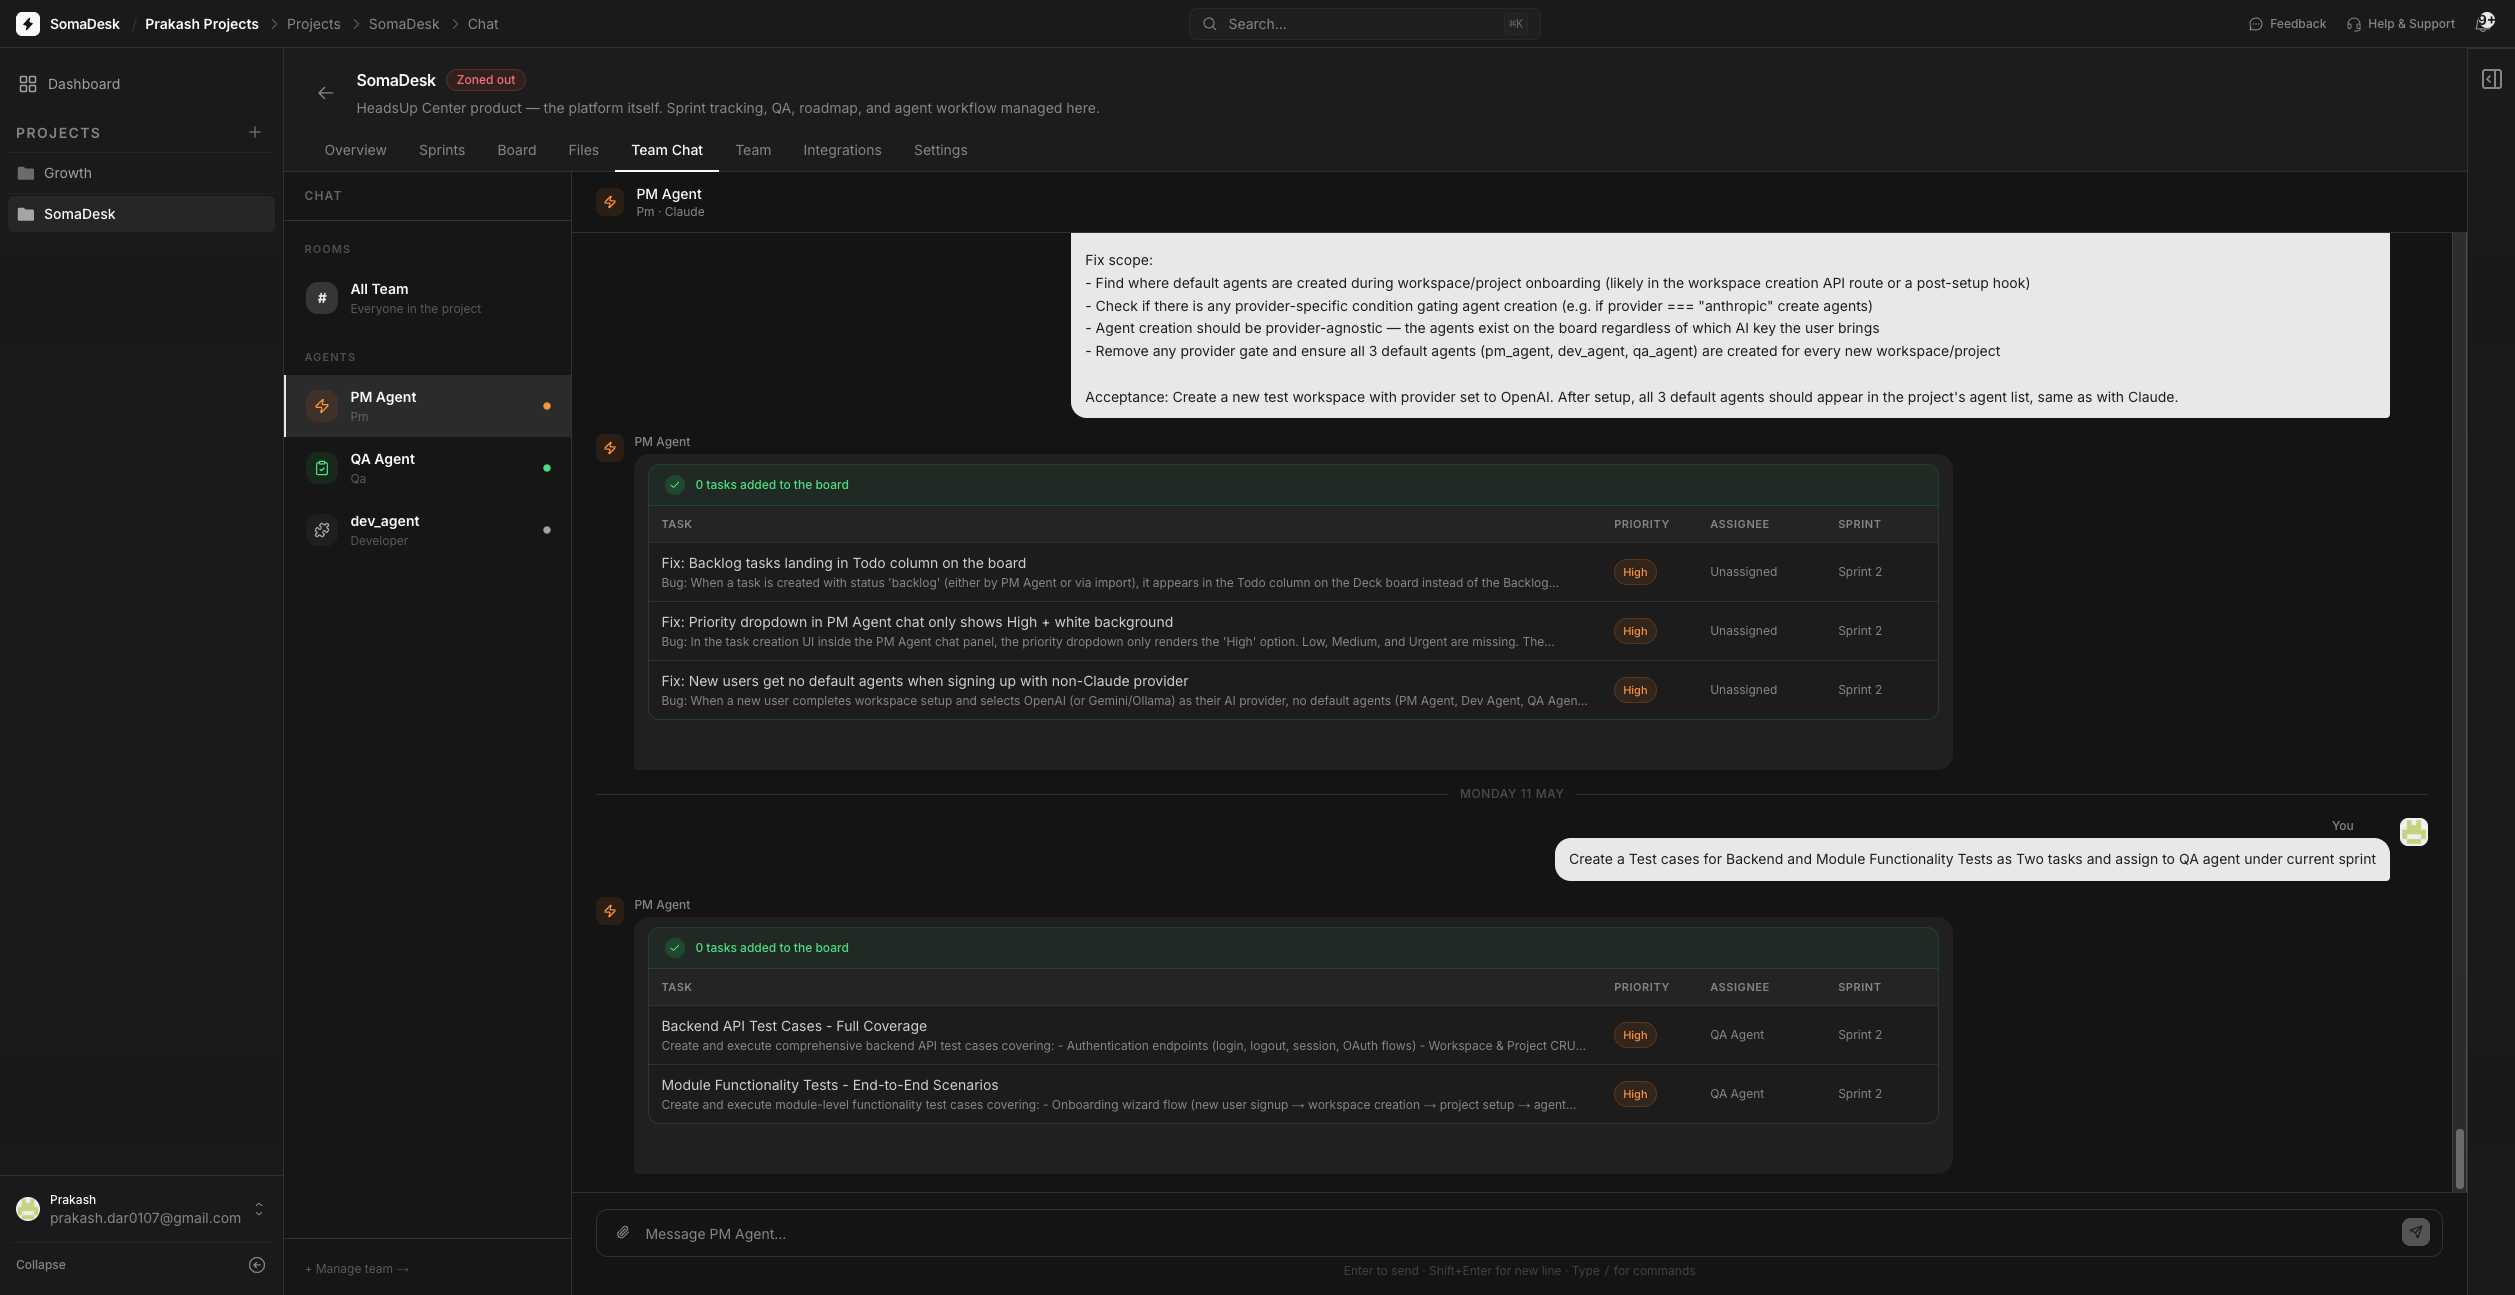The height and width of the screenshot is (1295, 2515).
Task: Open the dev_agent chat
Action: [x=428, y=530]
